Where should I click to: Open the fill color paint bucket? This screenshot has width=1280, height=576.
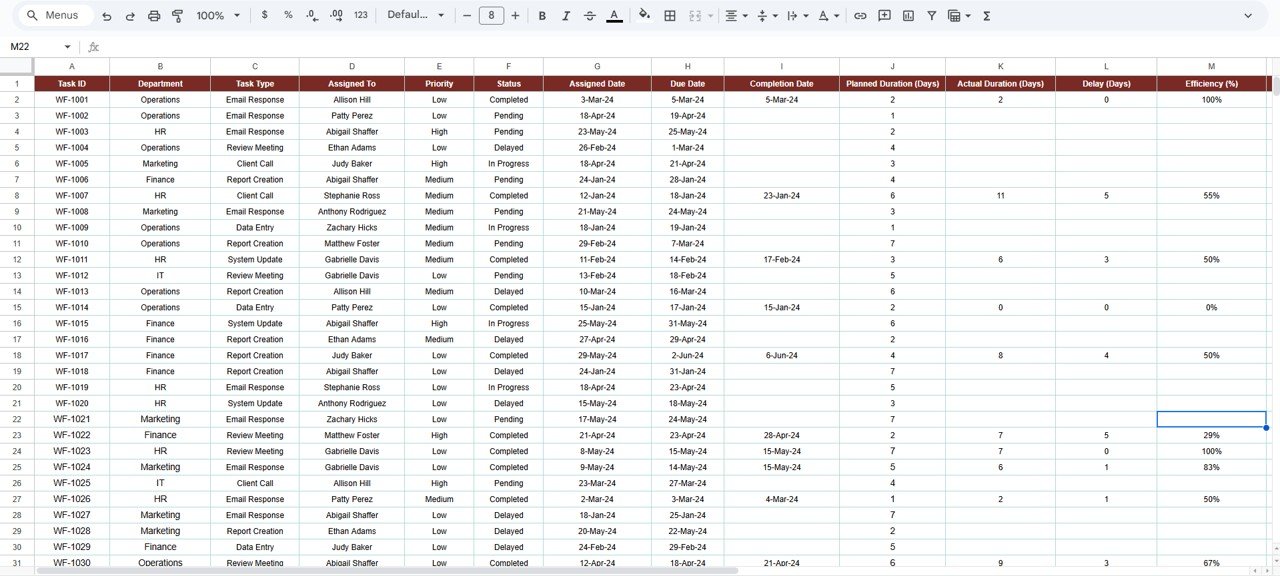tap(644, 16)
